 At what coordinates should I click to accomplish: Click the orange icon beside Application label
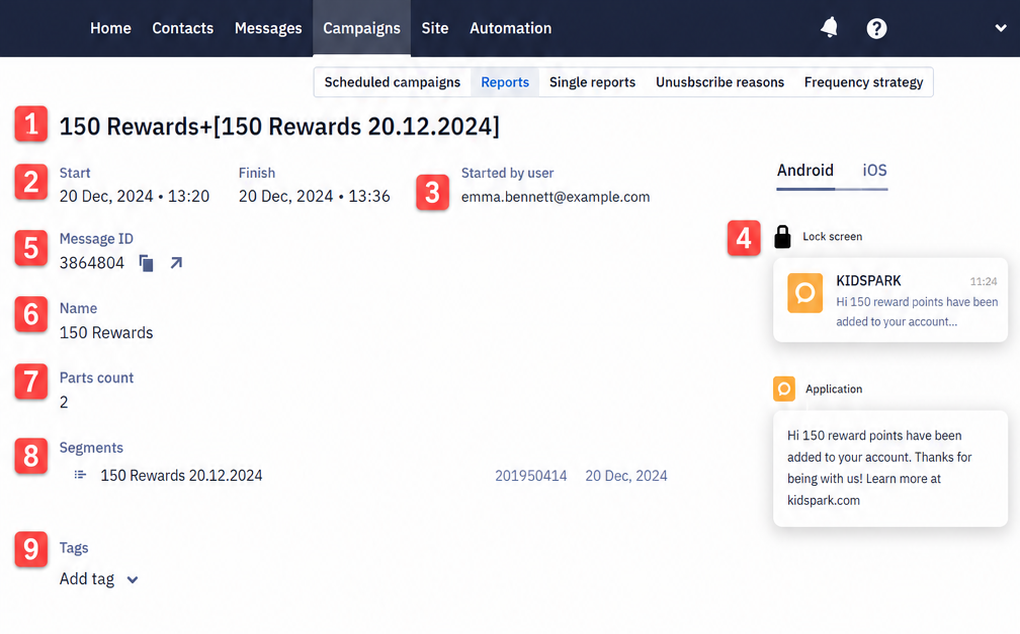tap(784, 389)
